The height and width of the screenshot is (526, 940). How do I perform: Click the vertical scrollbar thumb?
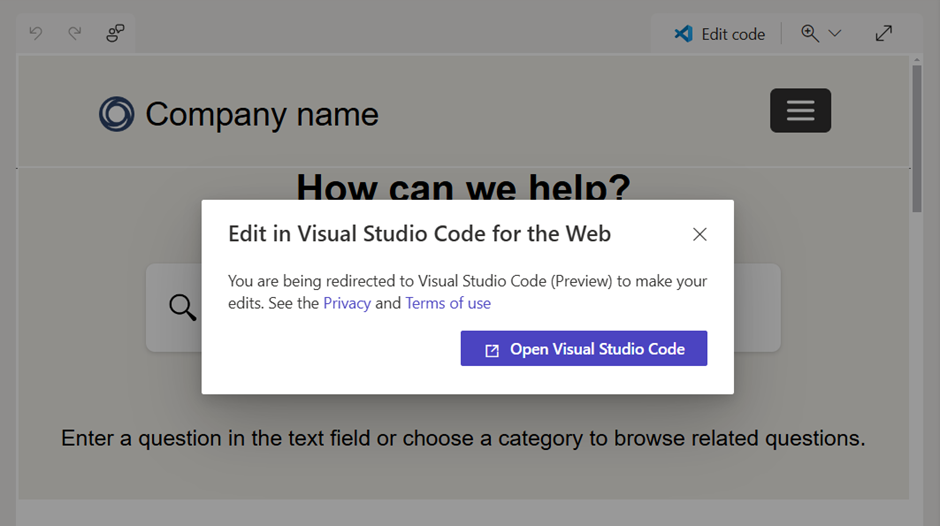[x=917, y=140]
